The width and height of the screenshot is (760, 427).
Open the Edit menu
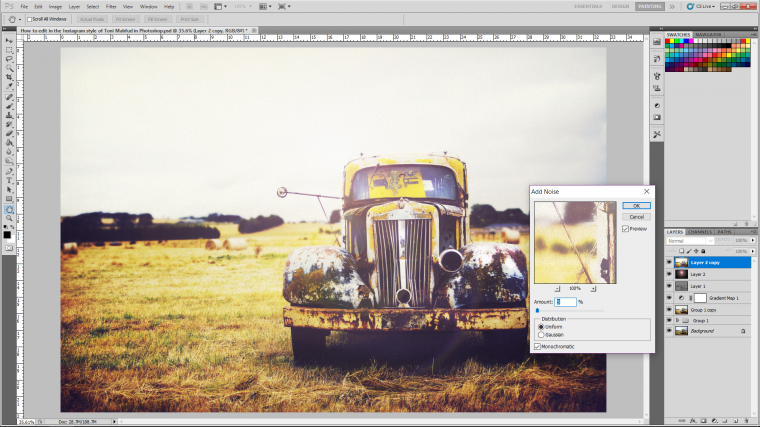(38, 7)
